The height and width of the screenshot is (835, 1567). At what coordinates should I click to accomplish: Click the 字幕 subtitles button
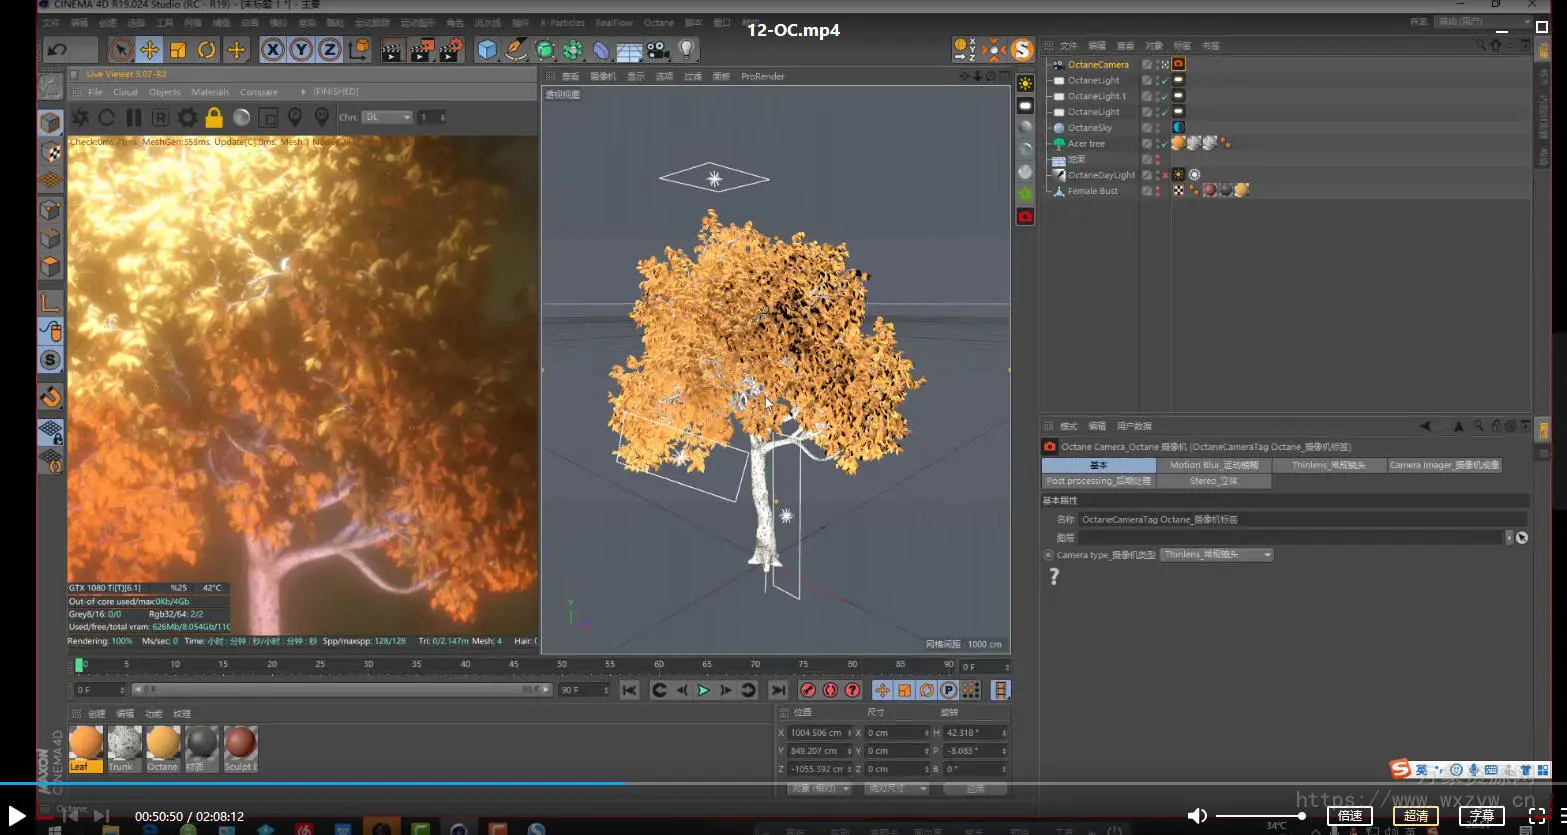tap(1482, 816)
